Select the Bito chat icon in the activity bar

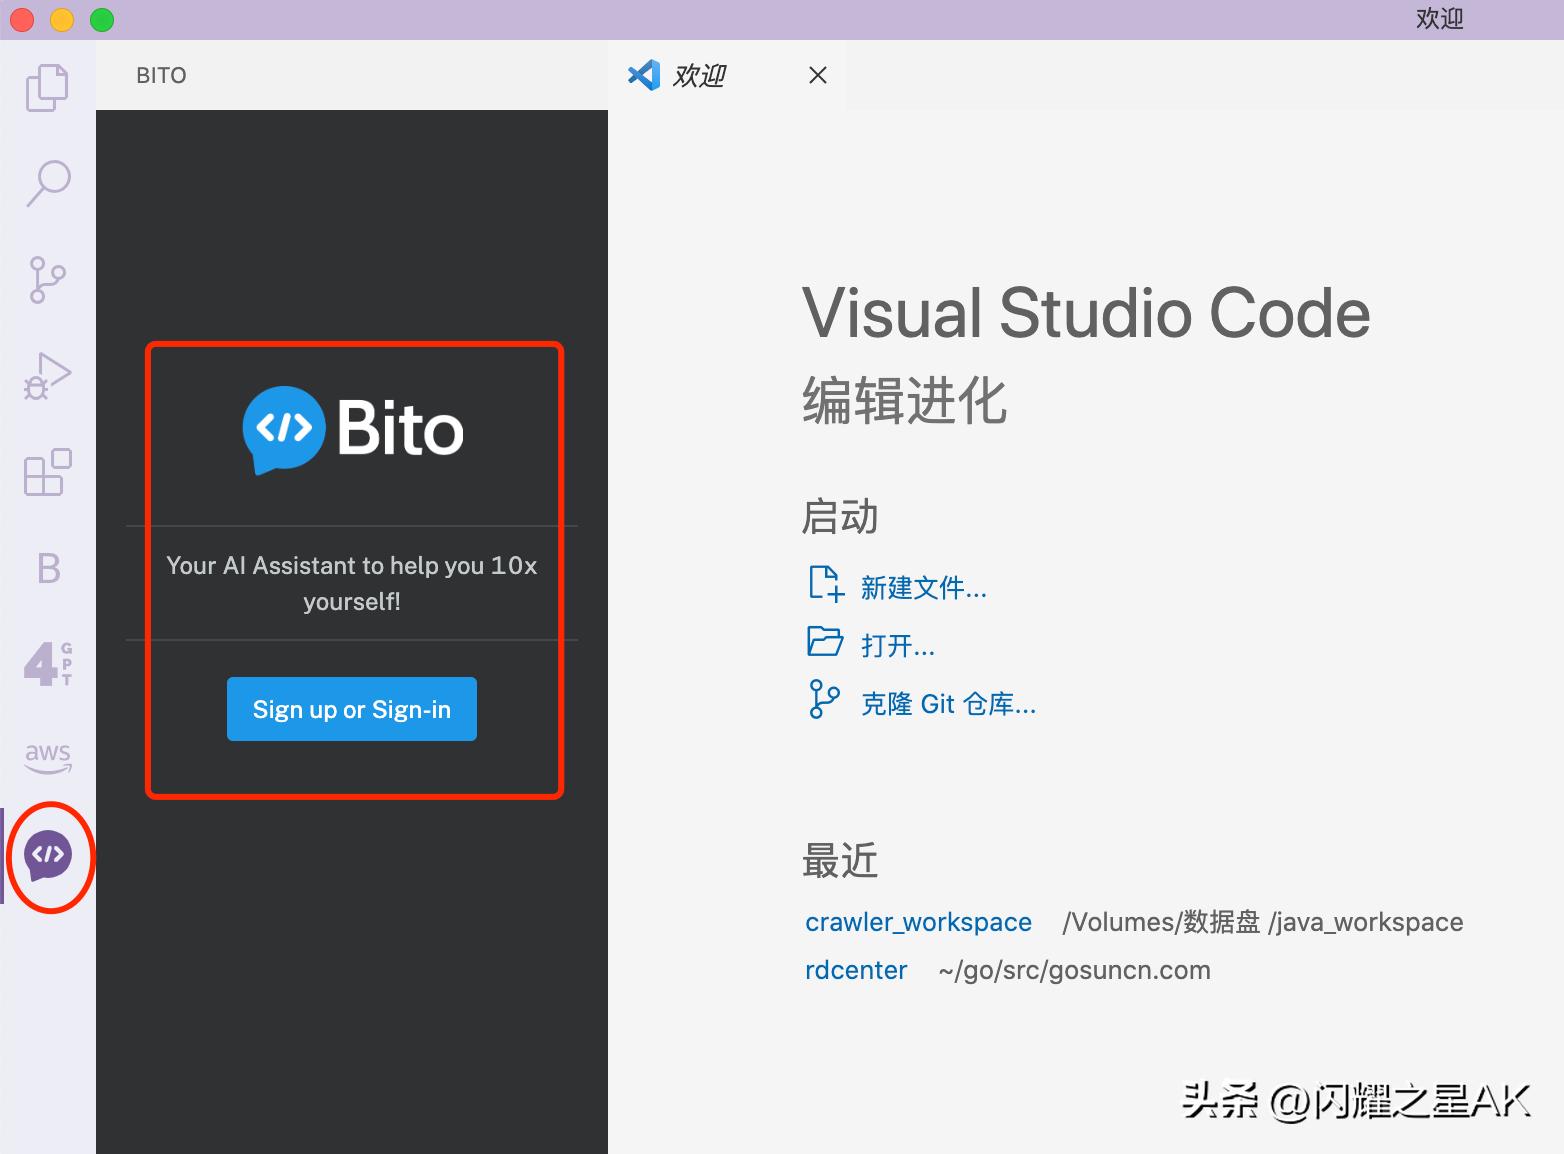click(x=48, y=856)
